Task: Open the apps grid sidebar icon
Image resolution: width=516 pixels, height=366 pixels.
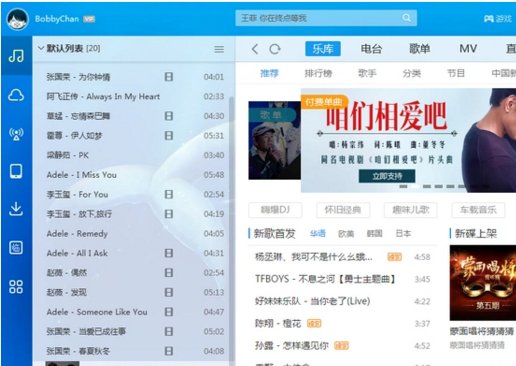Action: point(16,287)
